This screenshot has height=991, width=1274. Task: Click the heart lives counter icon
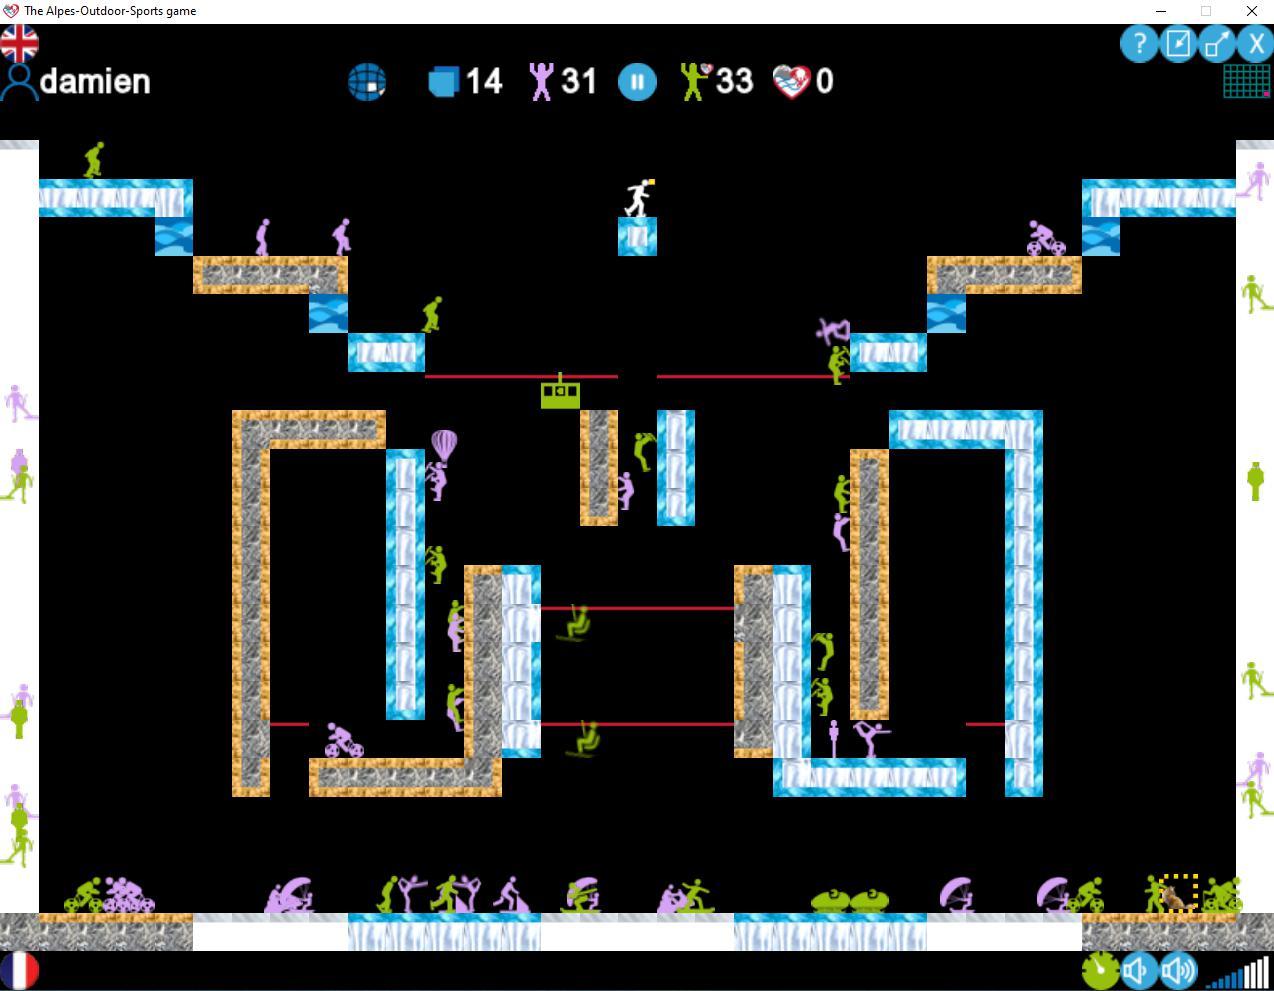click(x=791, y=81)
